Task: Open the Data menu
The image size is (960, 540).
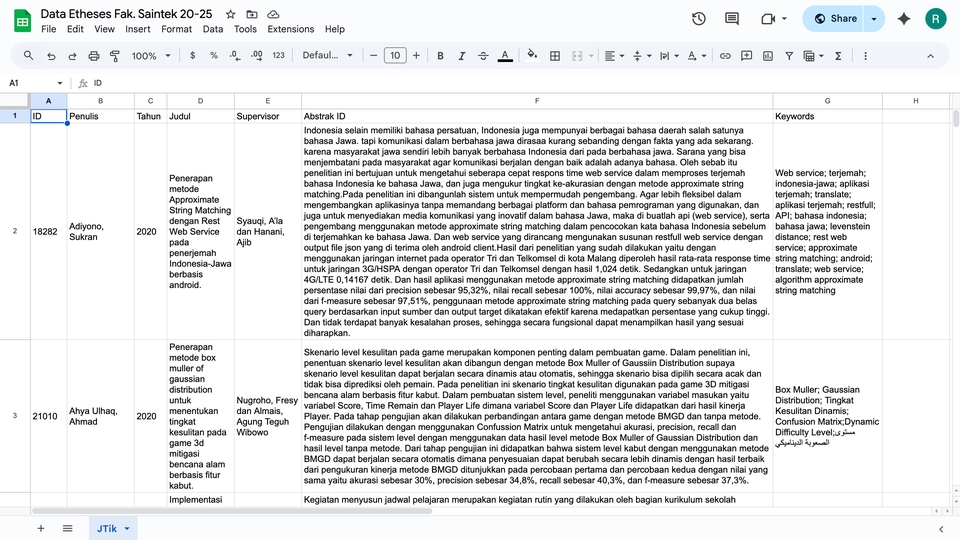Action: pyautogui.click(x=212, y=29)
